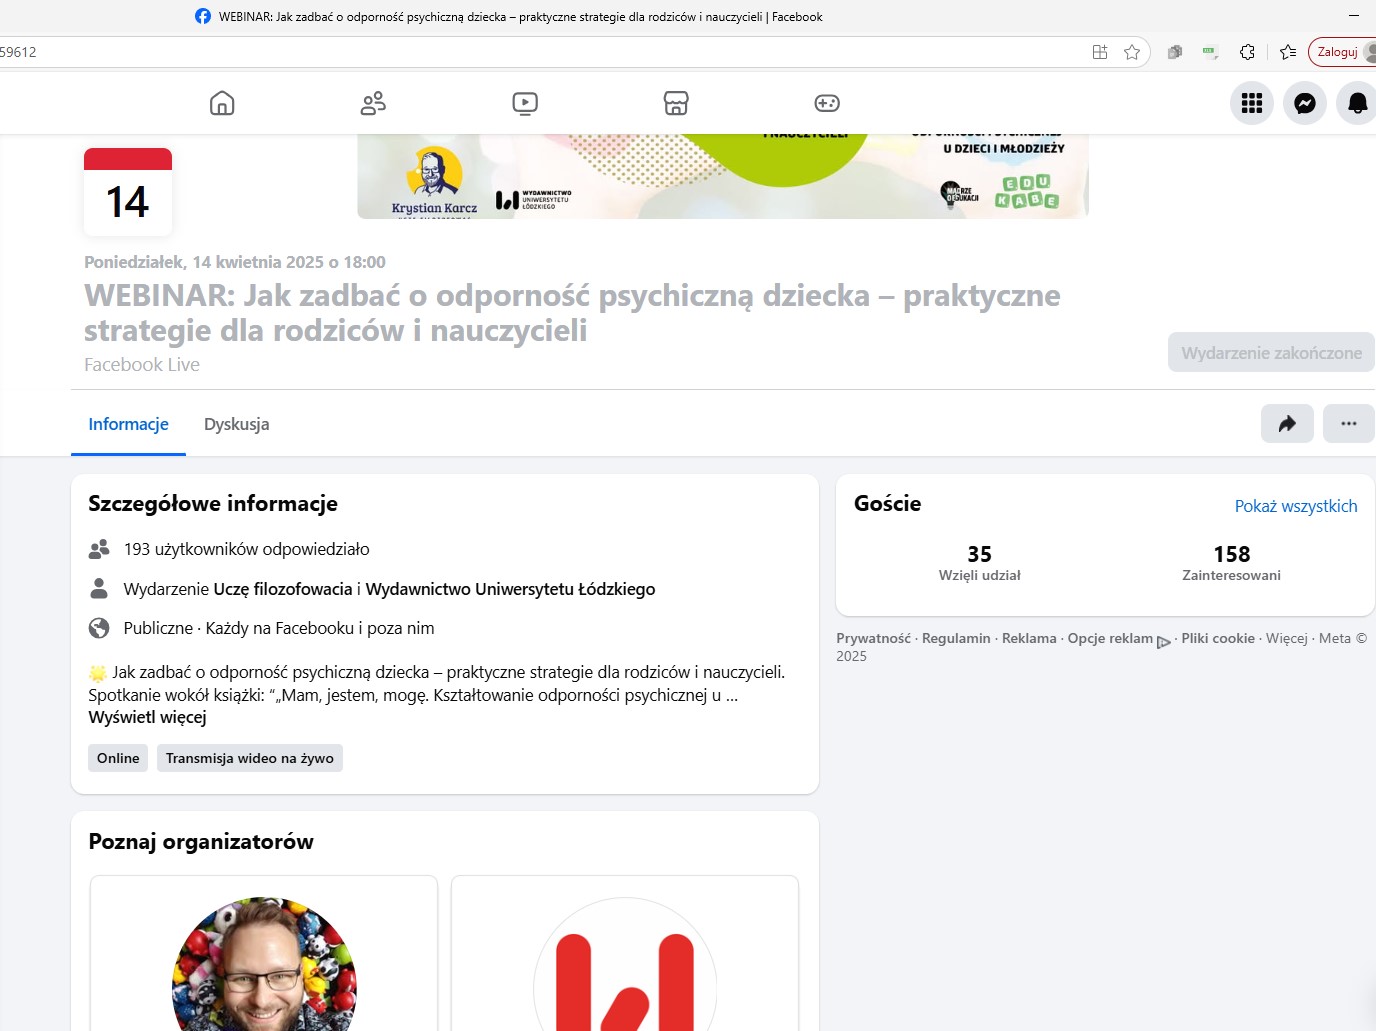Open browser Extensions puzzle icon
The width and height of the screenshot is (1376, 1031).
click(1247, 52)
